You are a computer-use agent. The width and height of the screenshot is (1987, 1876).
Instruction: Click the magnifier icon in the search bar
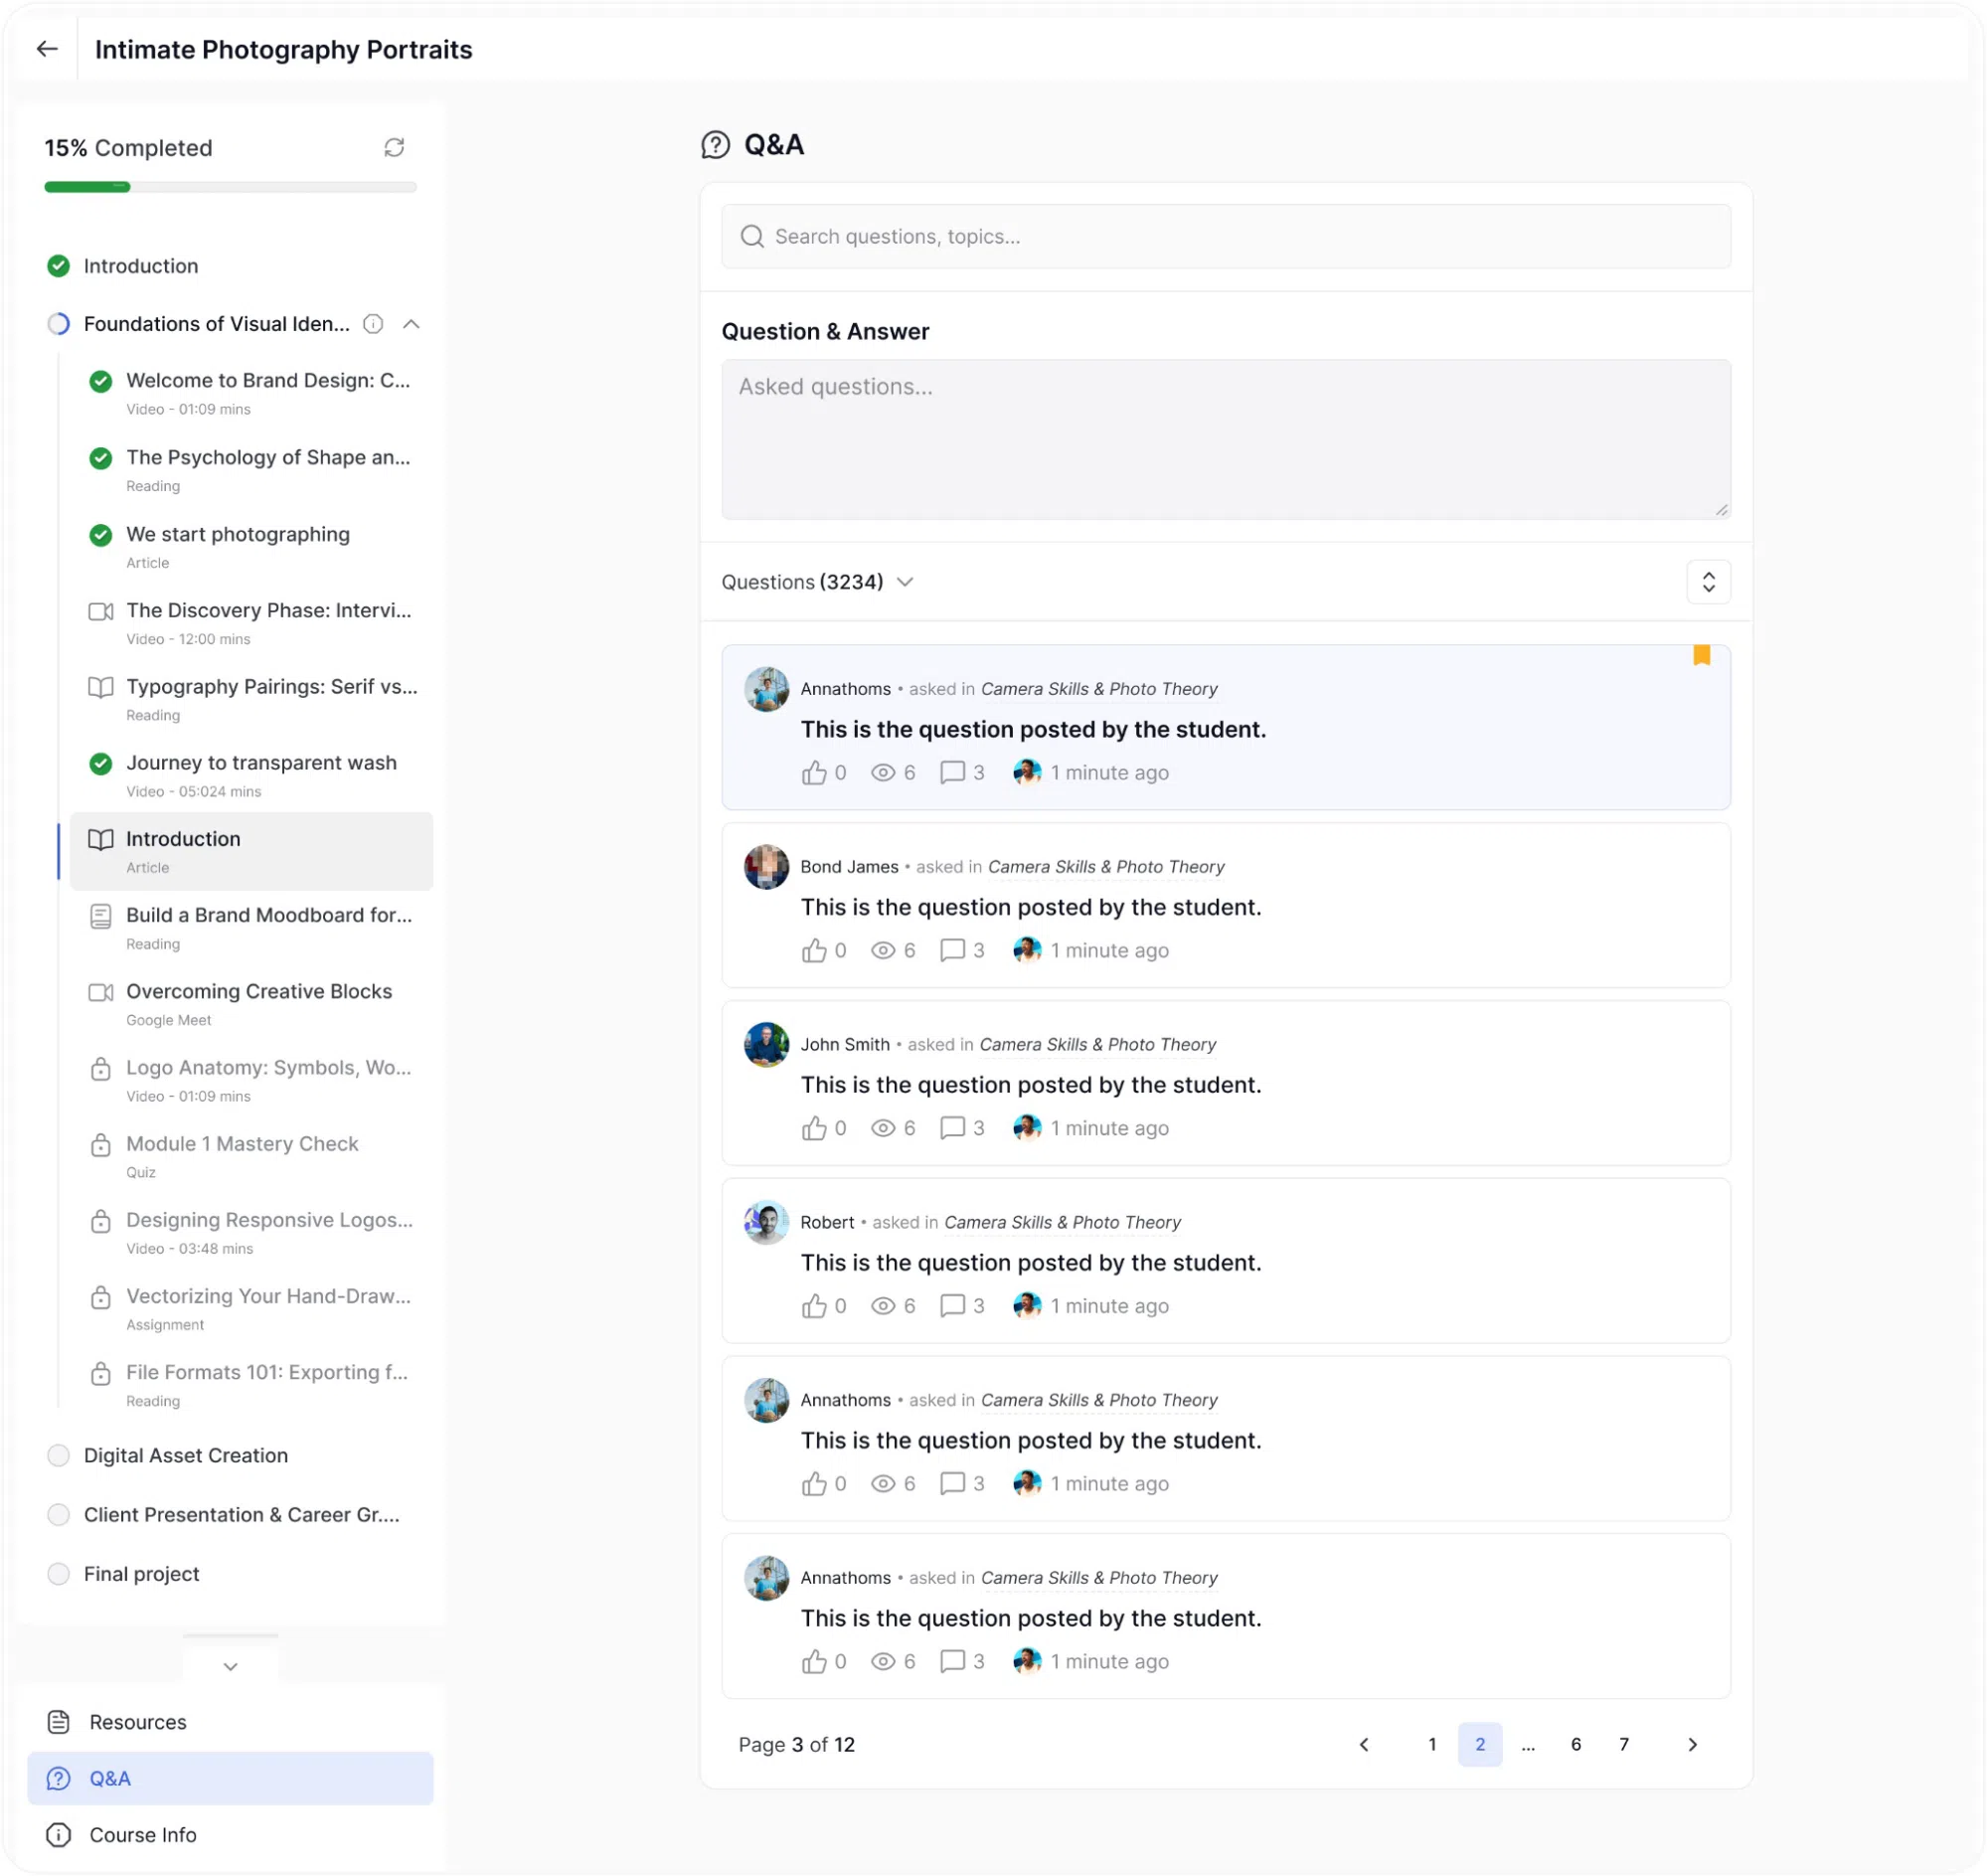752,236
